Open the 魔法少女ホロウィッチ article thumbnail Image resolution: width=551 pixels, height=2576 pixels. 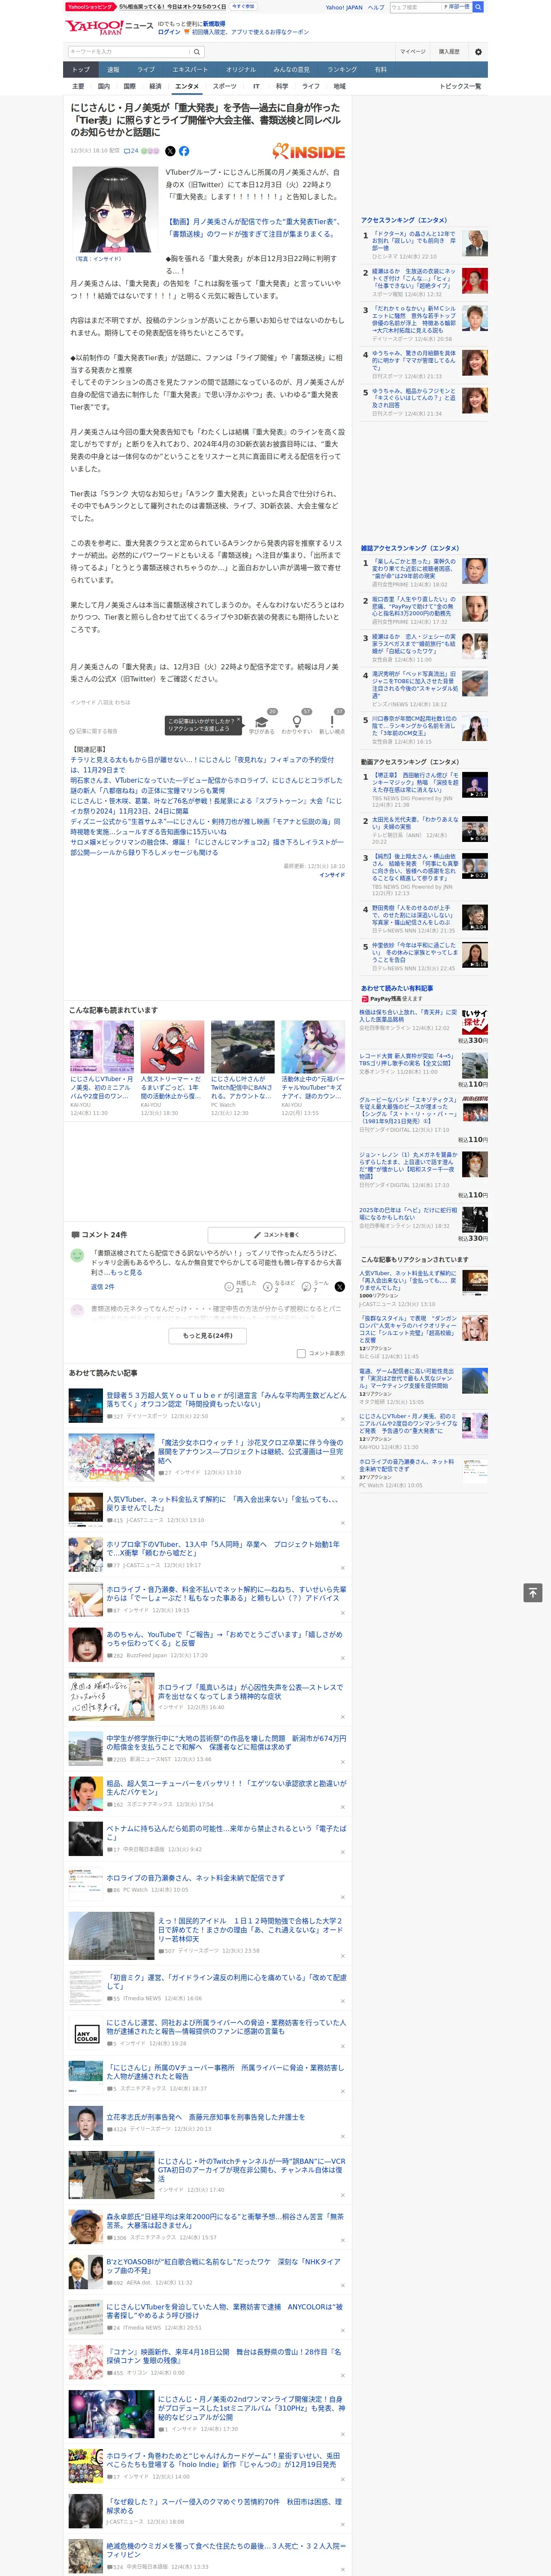(x=111, y=1457)
